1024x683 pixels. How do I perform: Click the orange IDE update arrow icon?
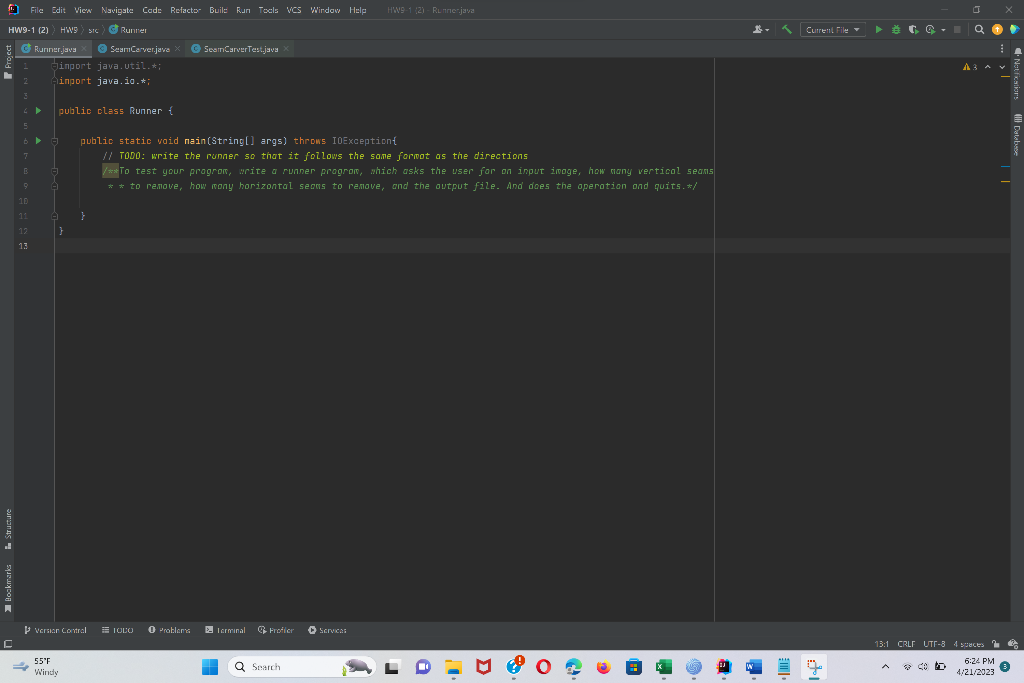pos(997,29)
